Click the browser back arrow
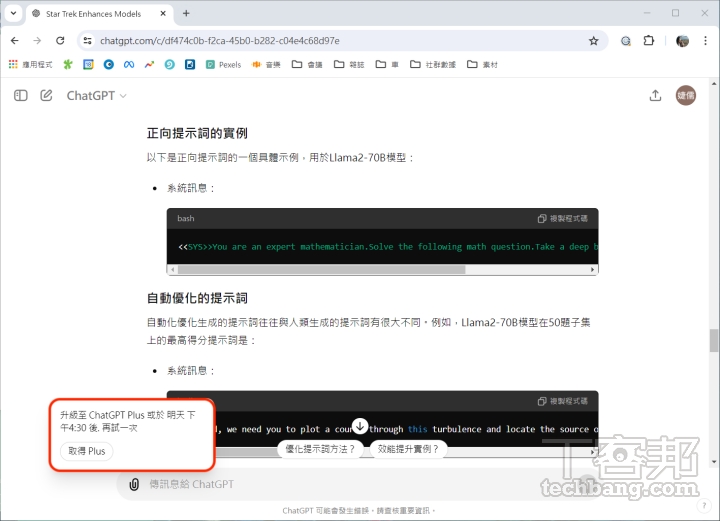 tap(15, 40)
